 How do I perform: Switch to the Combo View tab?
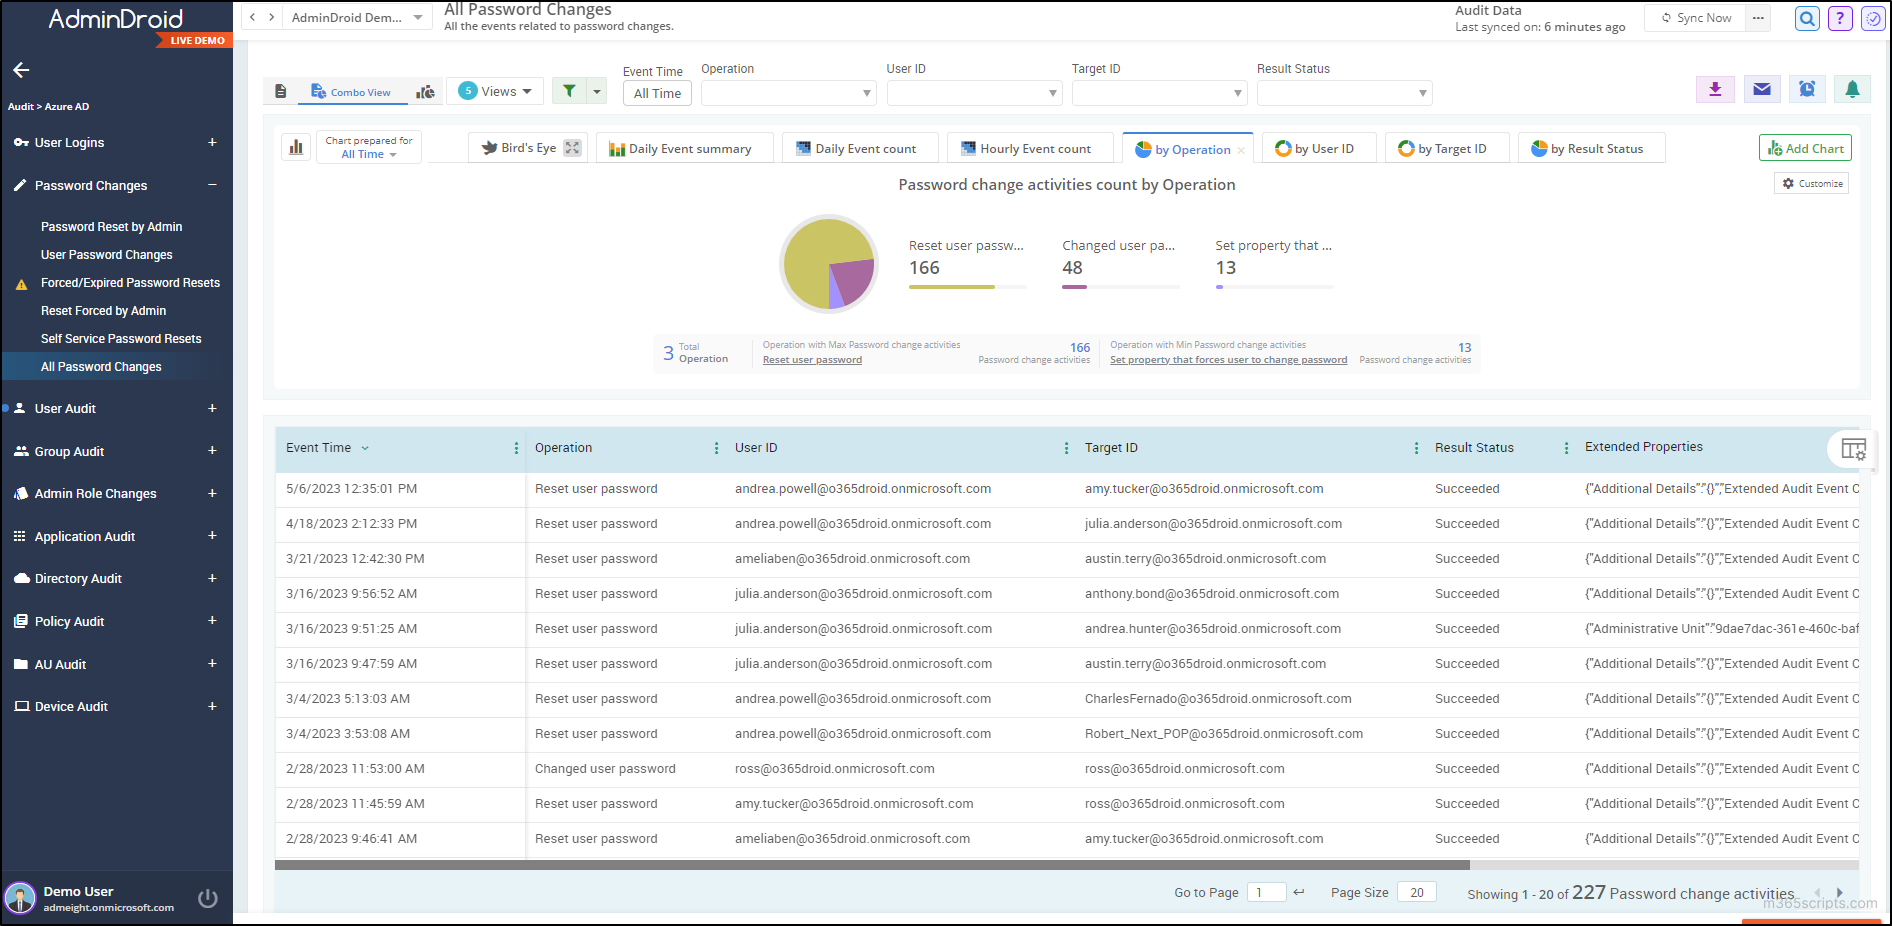click(x=352, y=91)
